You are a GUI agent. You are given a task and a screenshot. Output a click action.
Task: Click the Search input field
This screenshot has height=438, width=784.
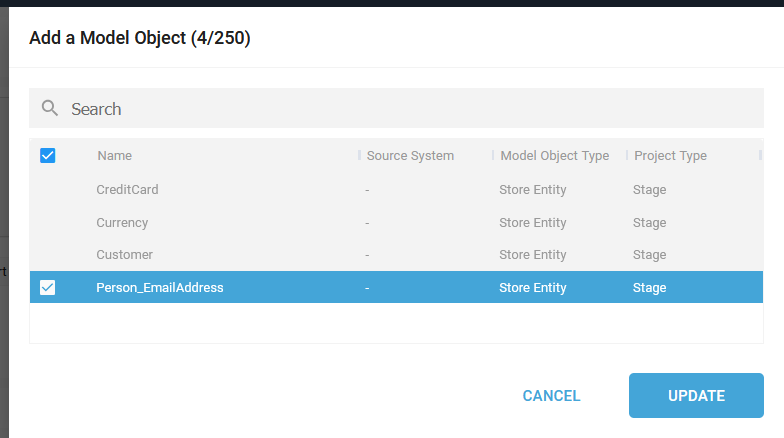pyautogui.click(x=396, y=108)
